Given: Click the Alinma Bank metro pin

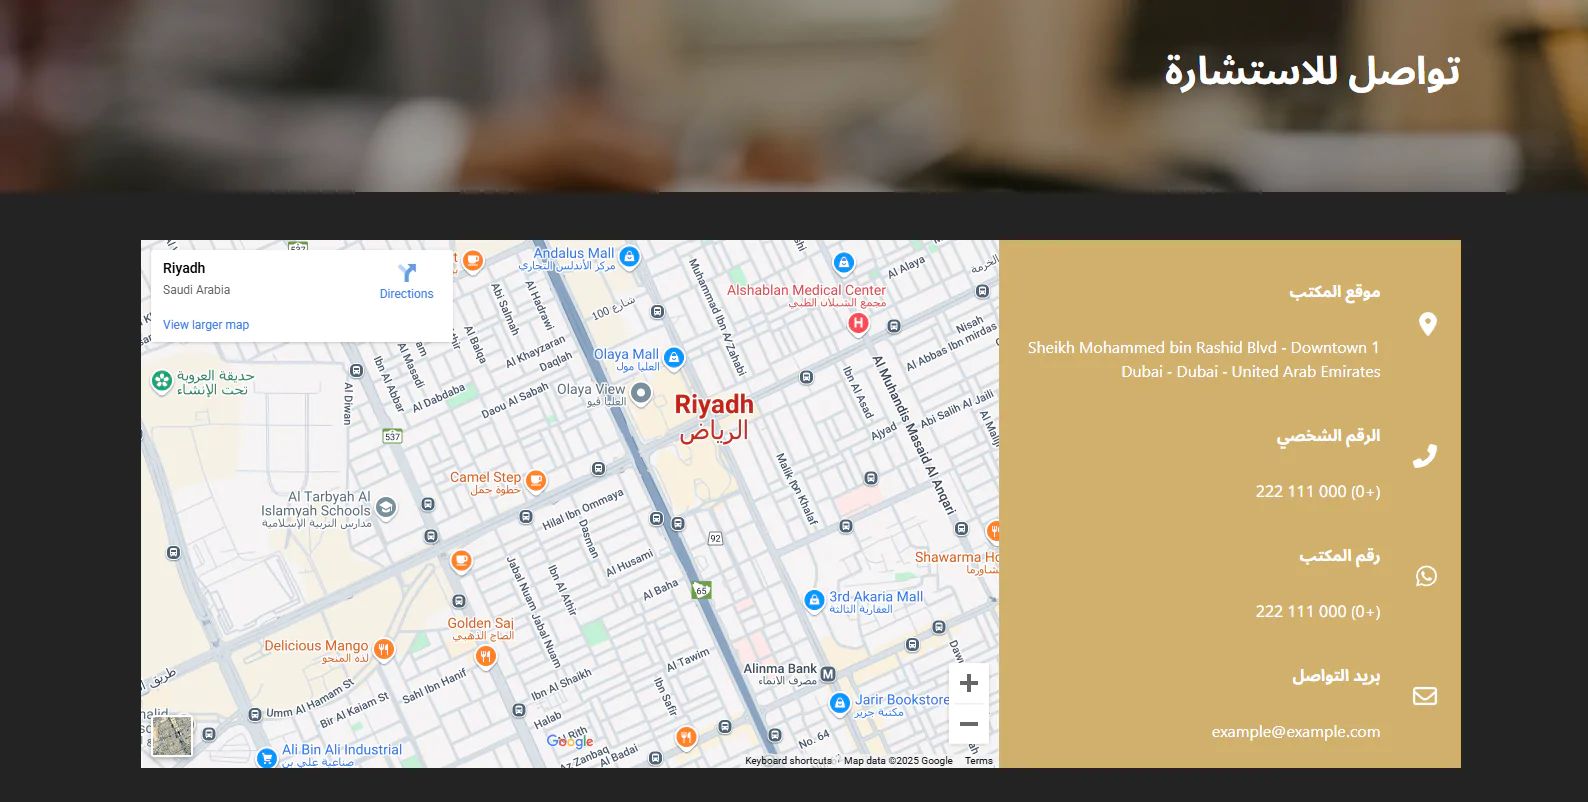Looking at the screenshot, I should point(828,674).
